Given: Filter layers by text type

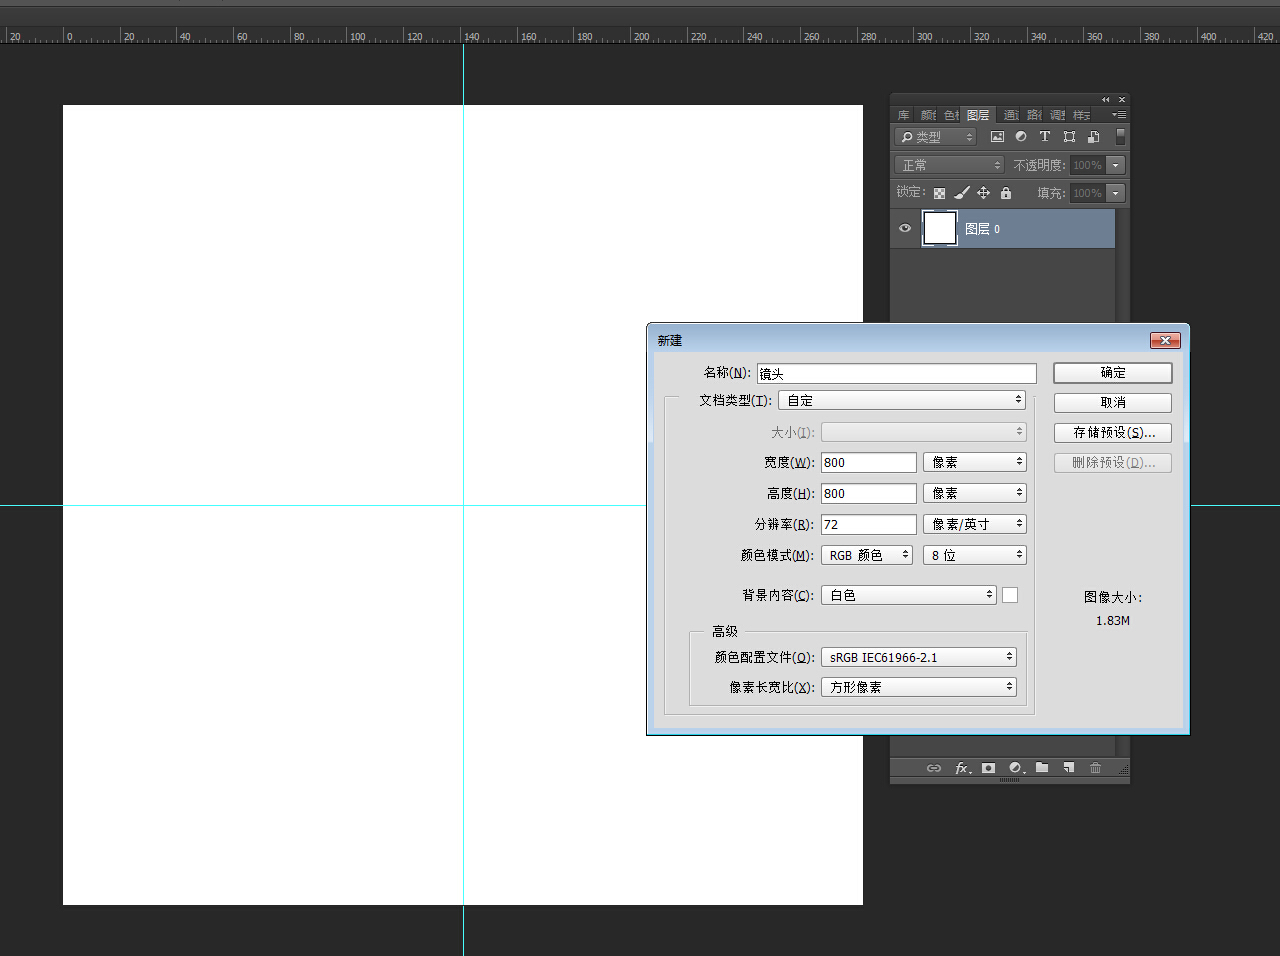Looking at the screenshot, I should click(x=1045, y=137).
